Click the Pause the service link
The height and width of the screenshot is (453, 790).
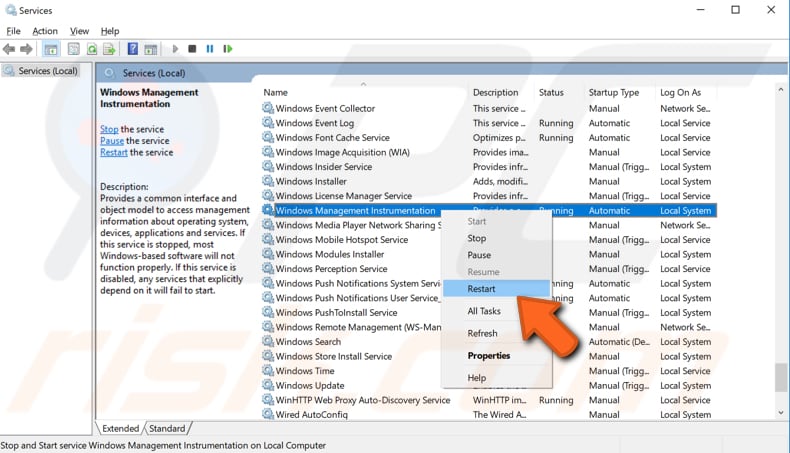[x=112, y=141]
